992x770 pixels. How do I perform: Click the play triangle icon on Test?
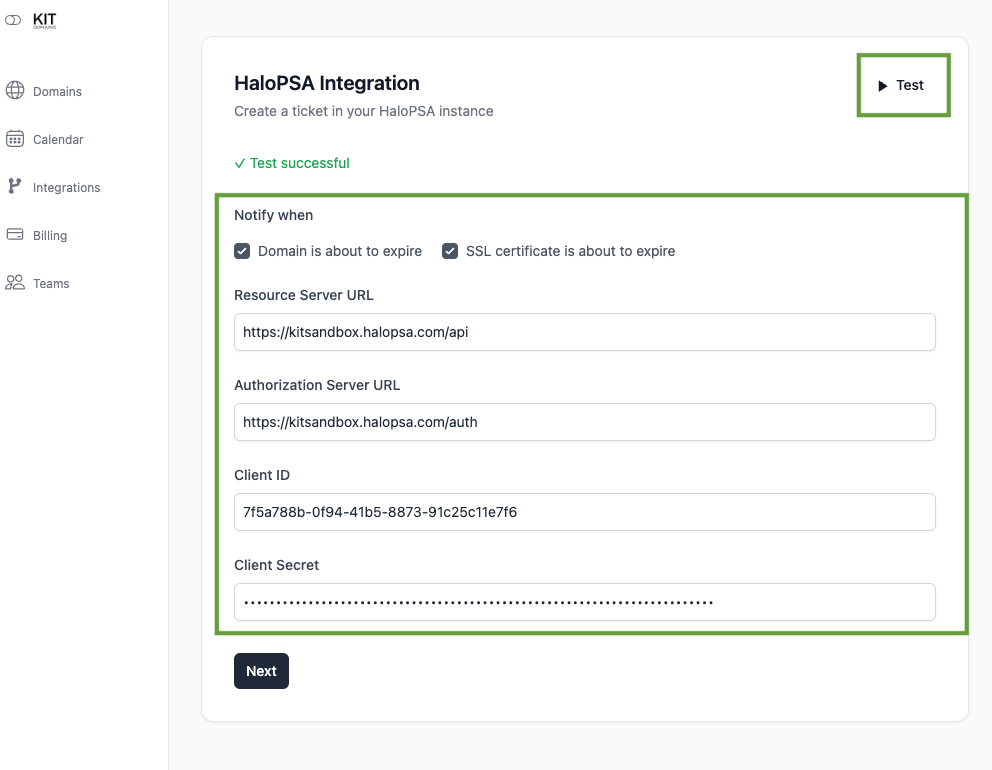[883, 86]
